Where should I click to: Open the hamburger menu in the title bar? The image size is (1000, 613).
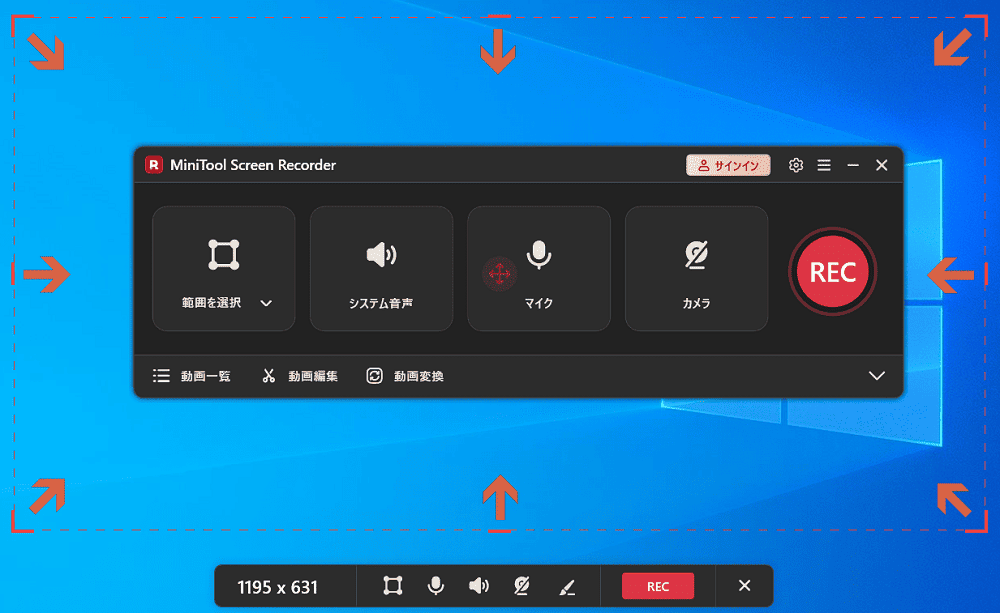tap(824, 165)
